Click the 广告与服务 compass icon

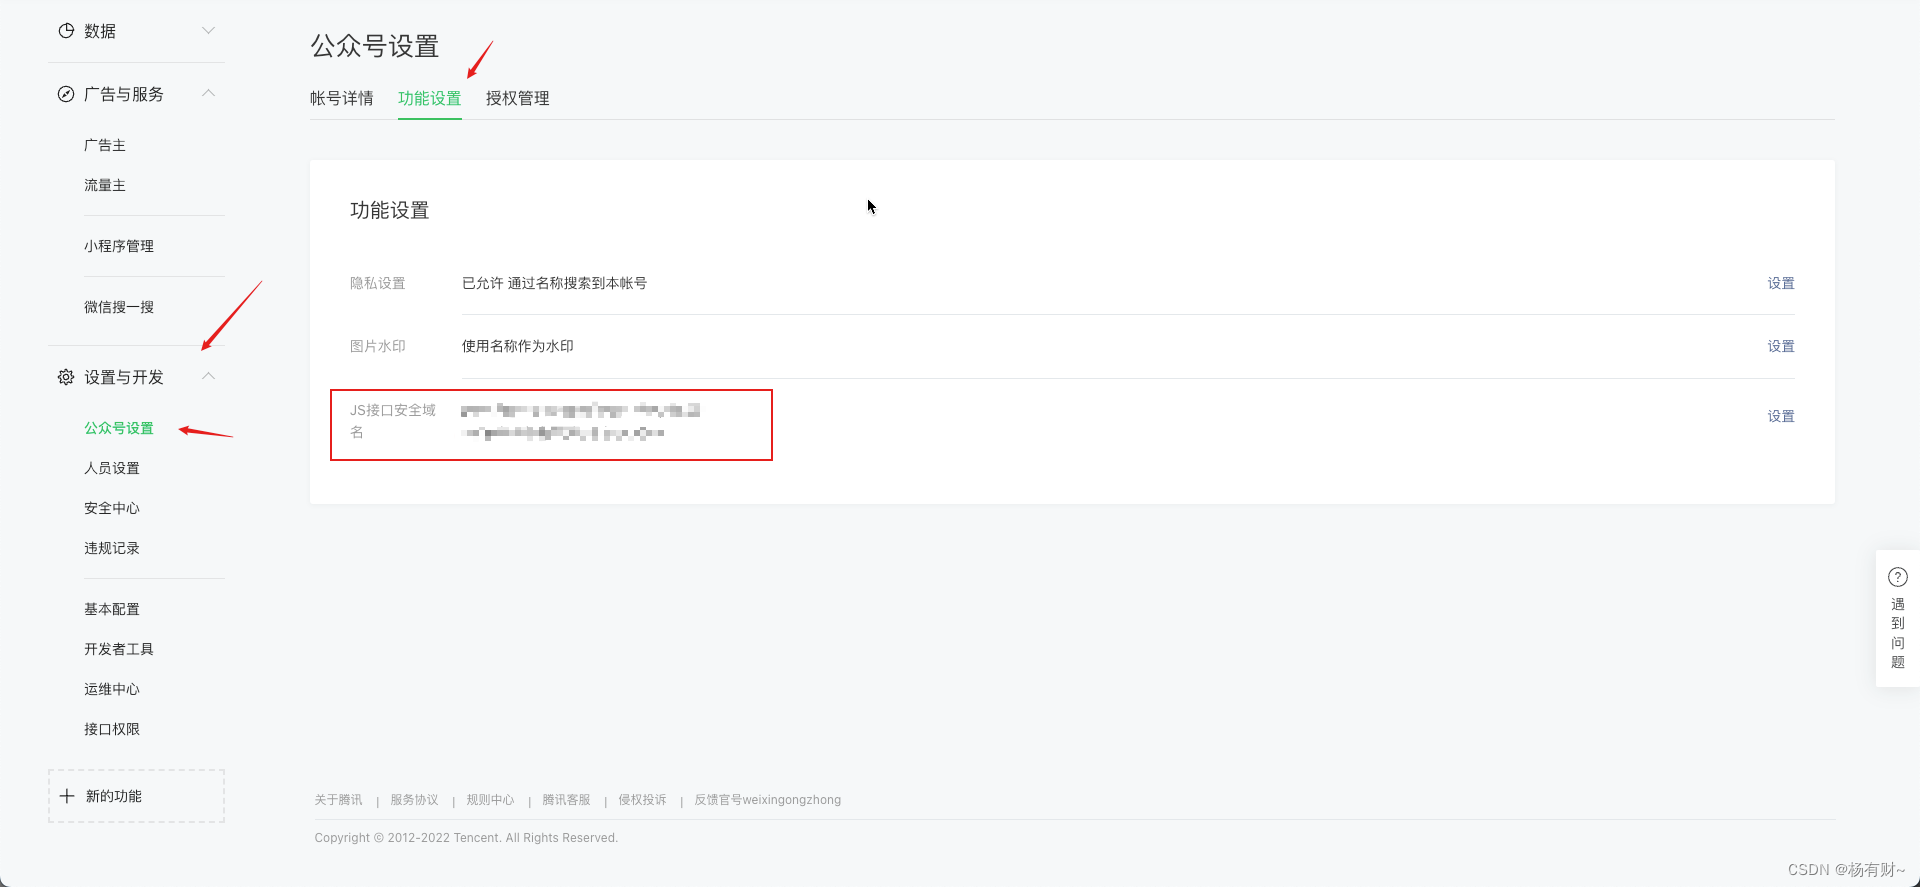[x=66, y=94]
